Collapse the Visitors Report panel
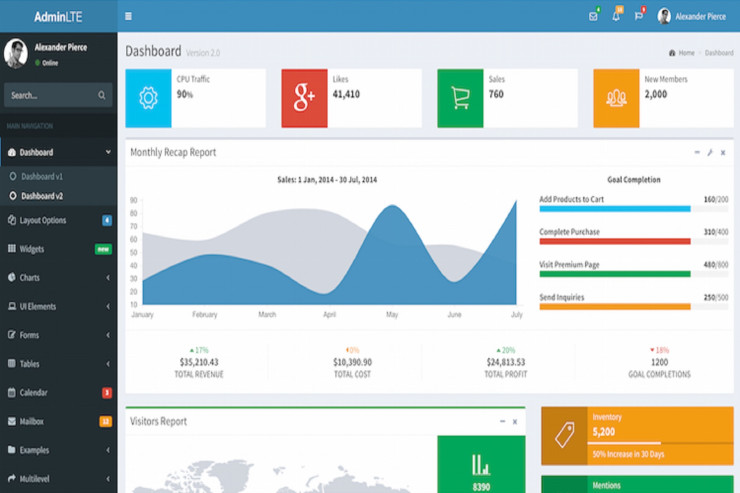The image size is (740, 493). tap(502, 422)
